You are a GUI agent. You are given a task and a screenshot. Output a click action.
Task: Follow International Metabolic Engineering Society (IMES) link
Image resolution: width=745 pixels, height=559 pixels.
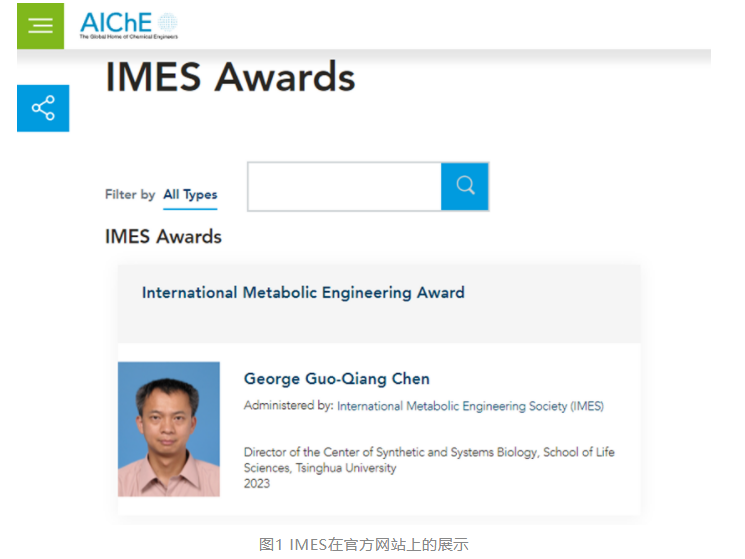[470, 406]
